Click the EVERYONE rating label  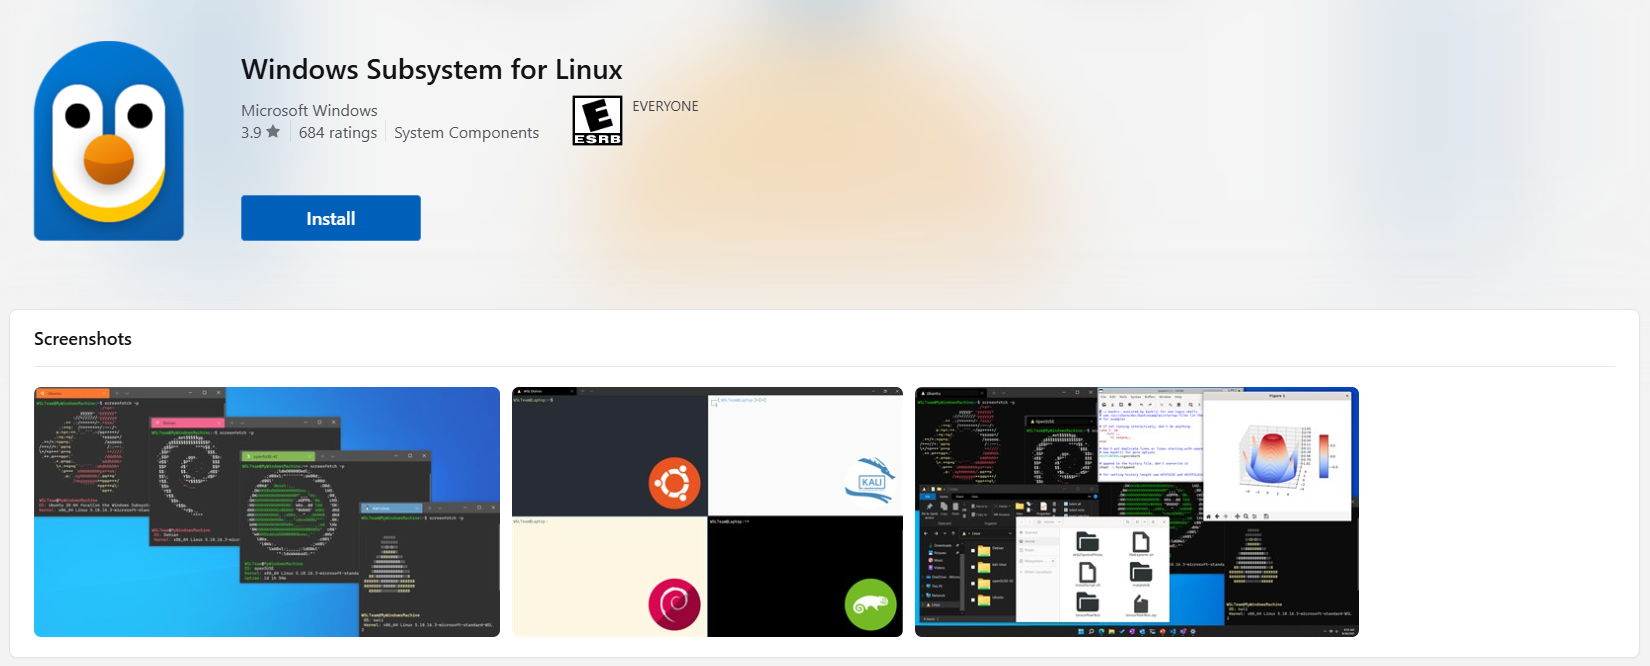[x=665, y=106]
